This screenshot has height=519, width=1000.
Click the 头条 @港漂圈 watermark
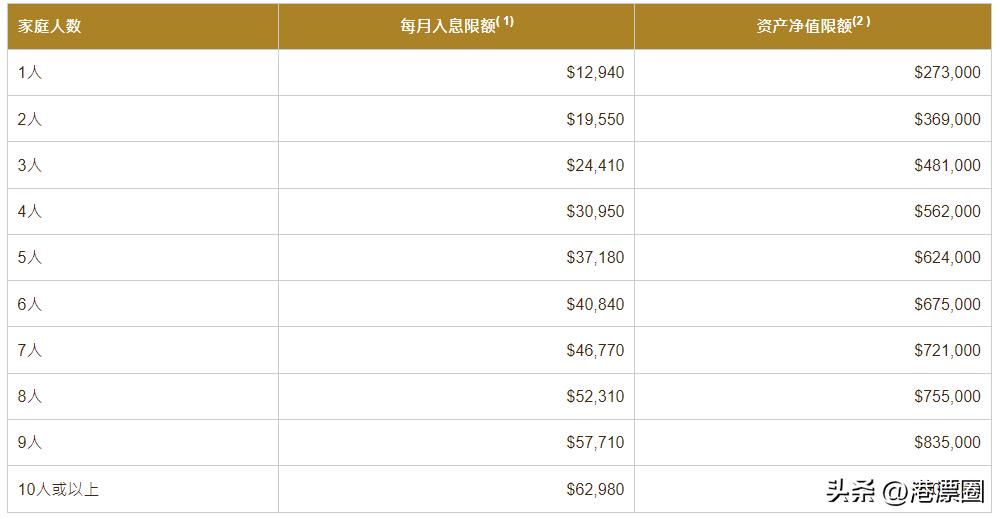click(x=905, y=491)
